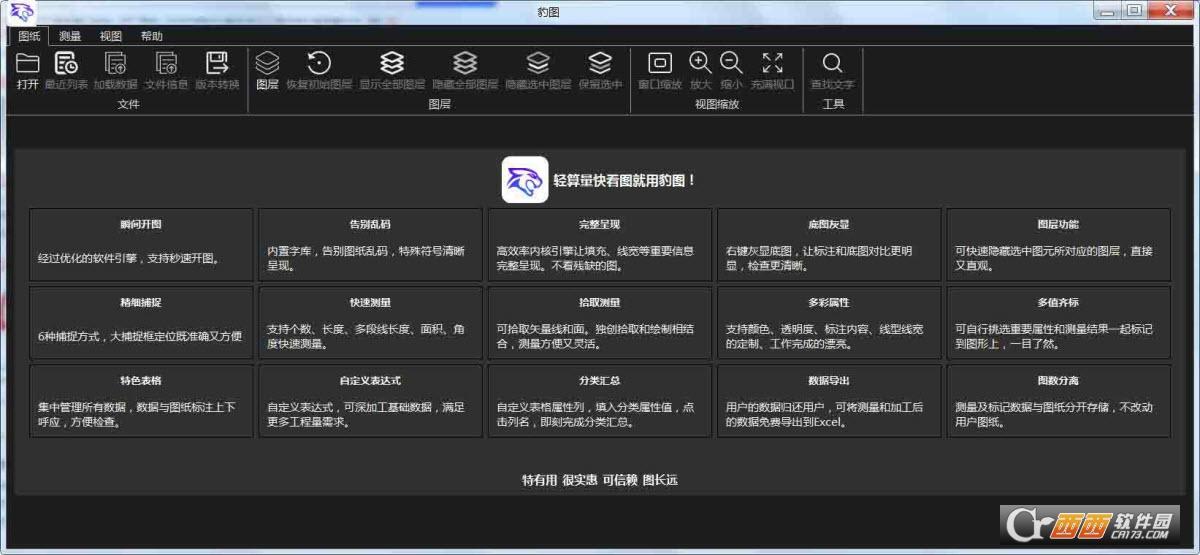Screen dimensions: 1200x555
Task: Click the text 特有用 很实惠 可信赖 图长远
Action: coord(600,480)
